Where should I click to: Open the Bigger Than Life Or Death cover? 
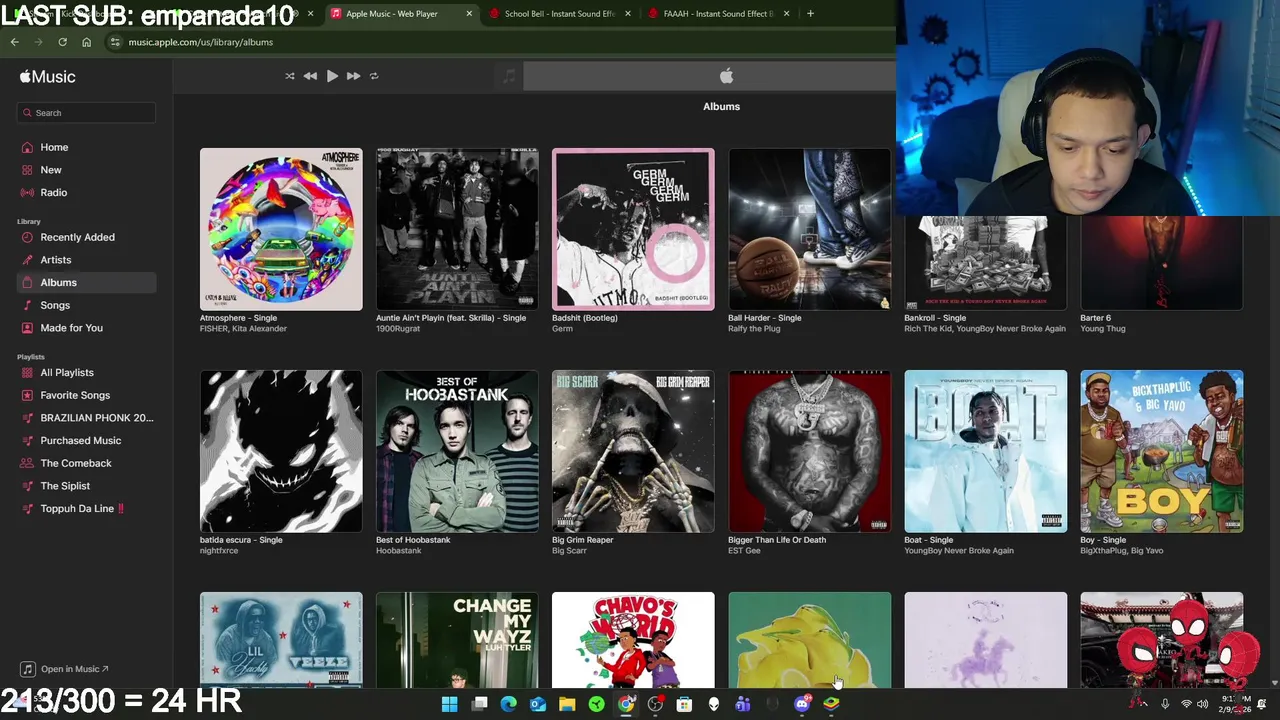[x=809, y=451]
